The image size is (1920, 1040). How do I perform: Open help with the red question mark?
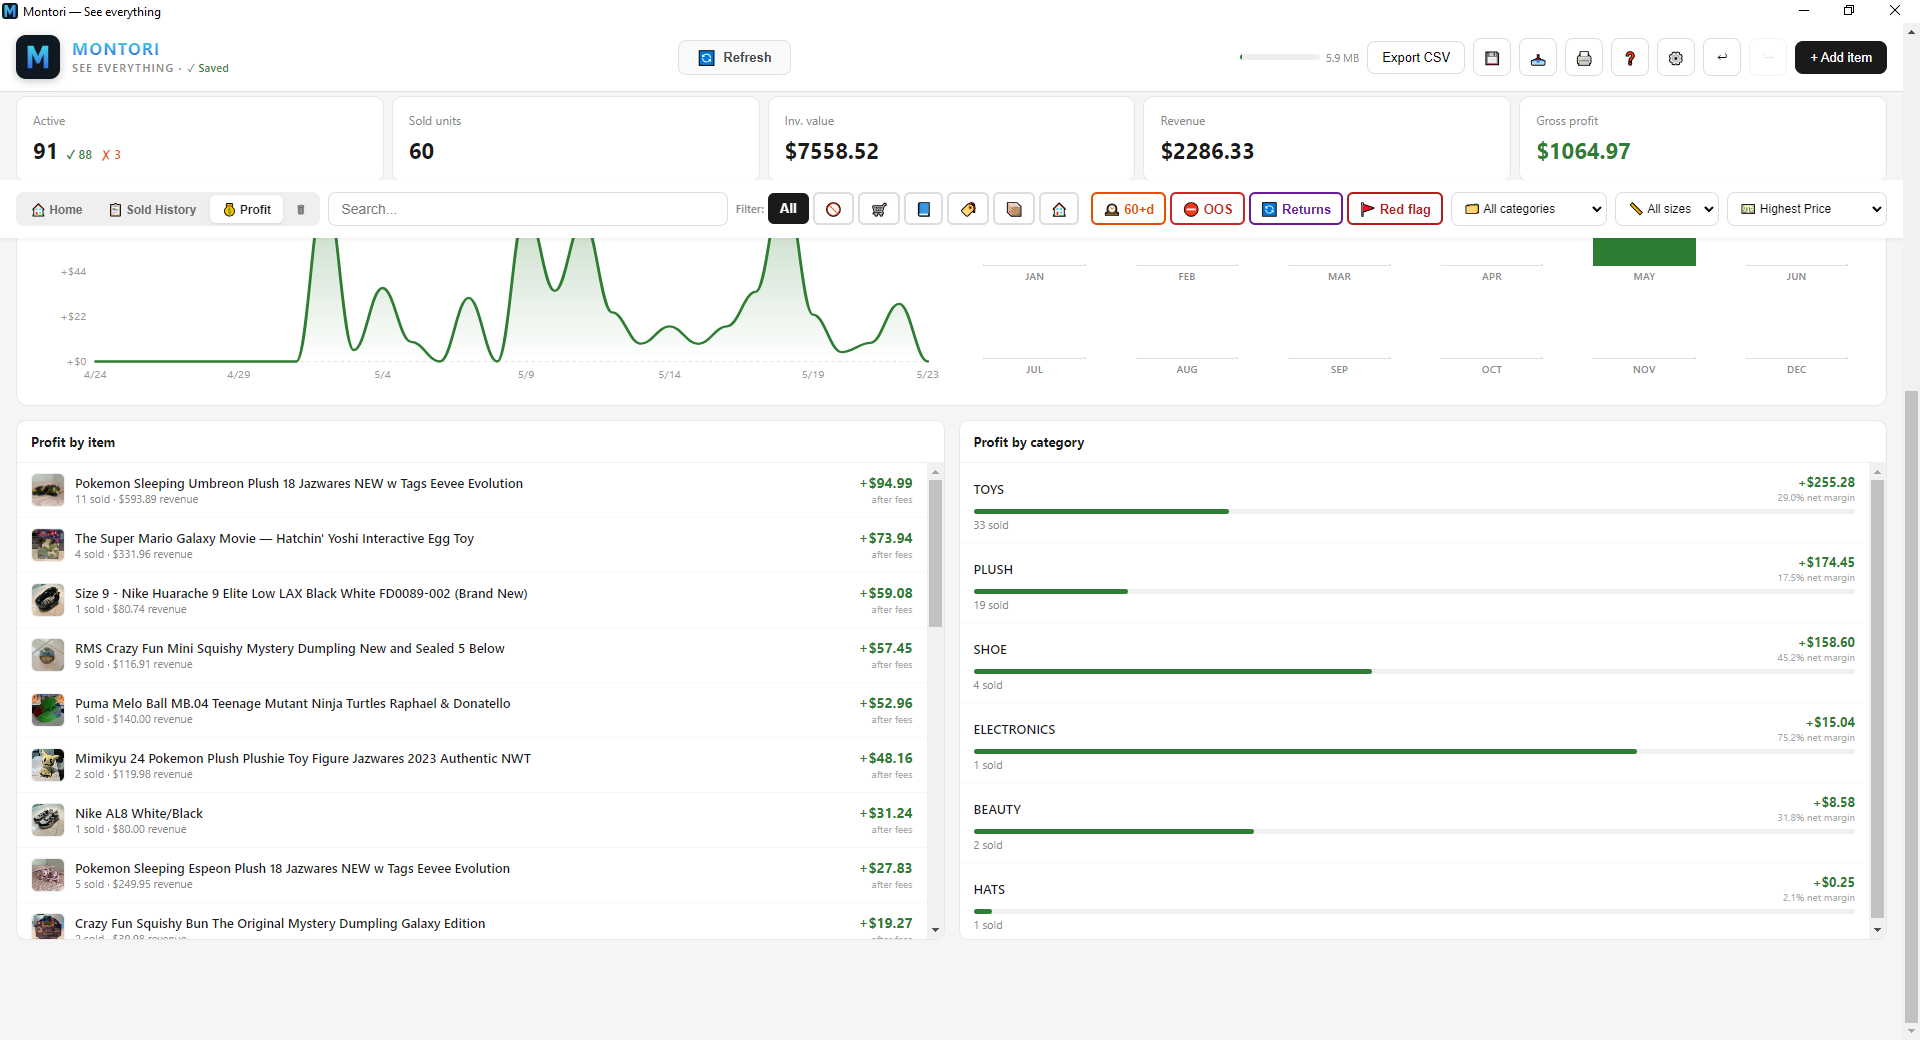[x=1630, y=58]
